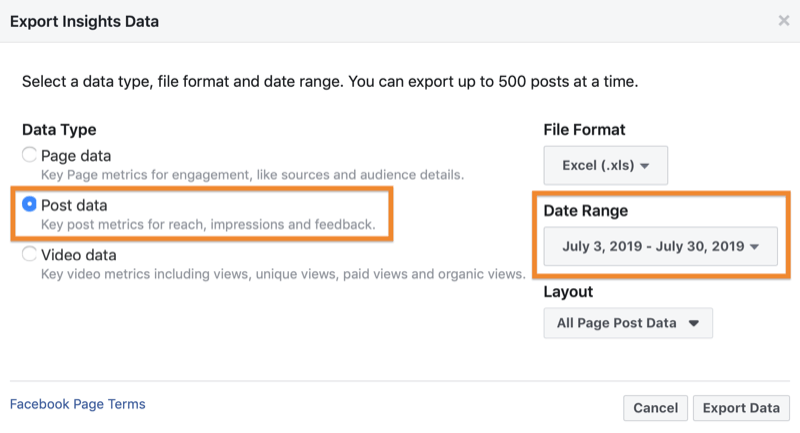Close the Export Insights Data dialog

tap(784, 20)
